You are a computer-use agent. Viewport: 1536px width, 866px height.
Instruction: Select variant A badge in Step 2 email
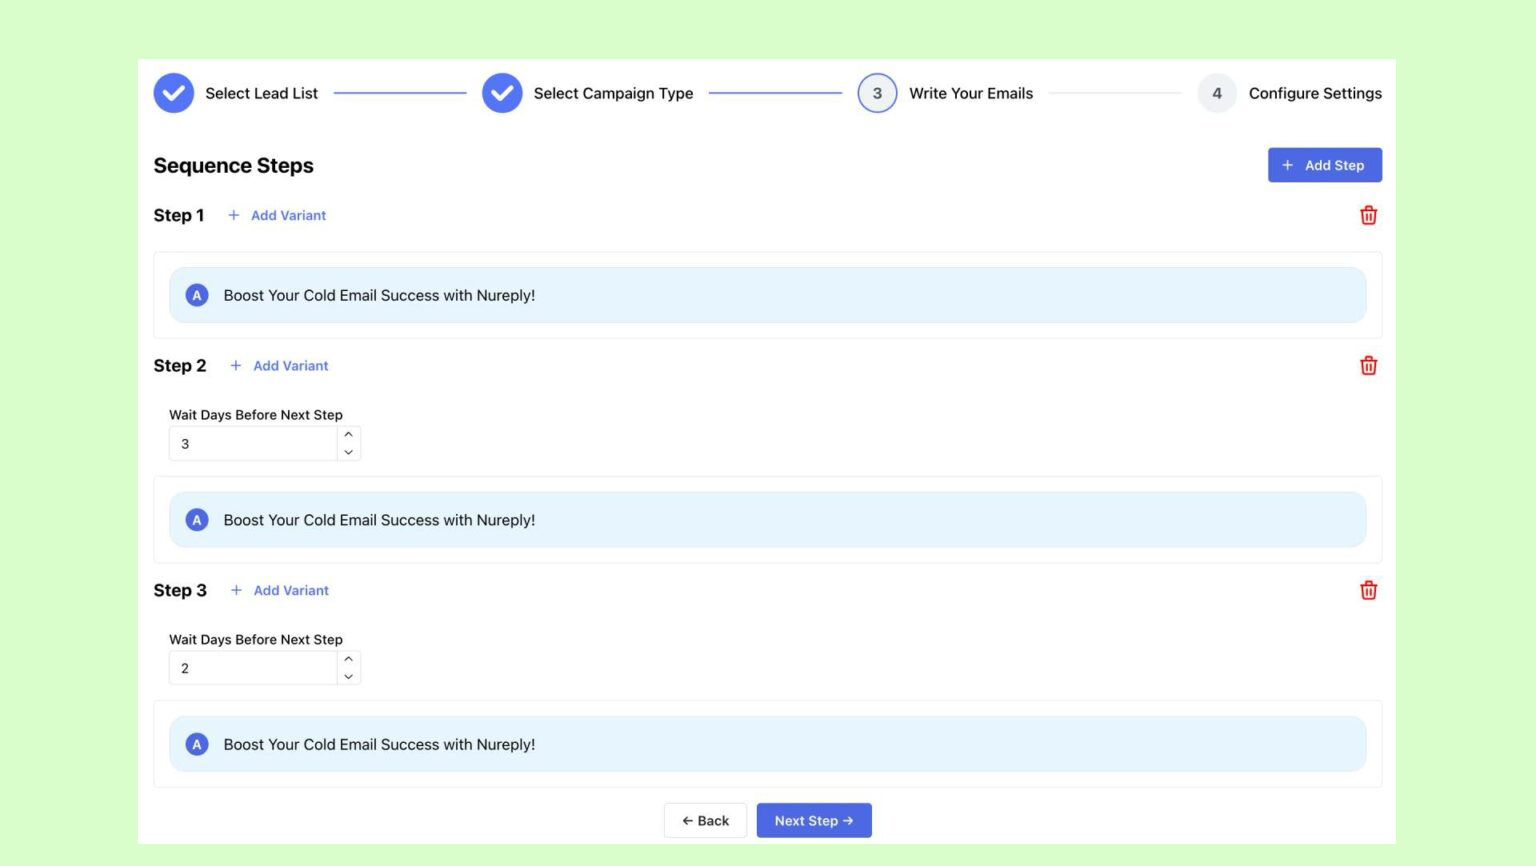click(x=196, y=519)
